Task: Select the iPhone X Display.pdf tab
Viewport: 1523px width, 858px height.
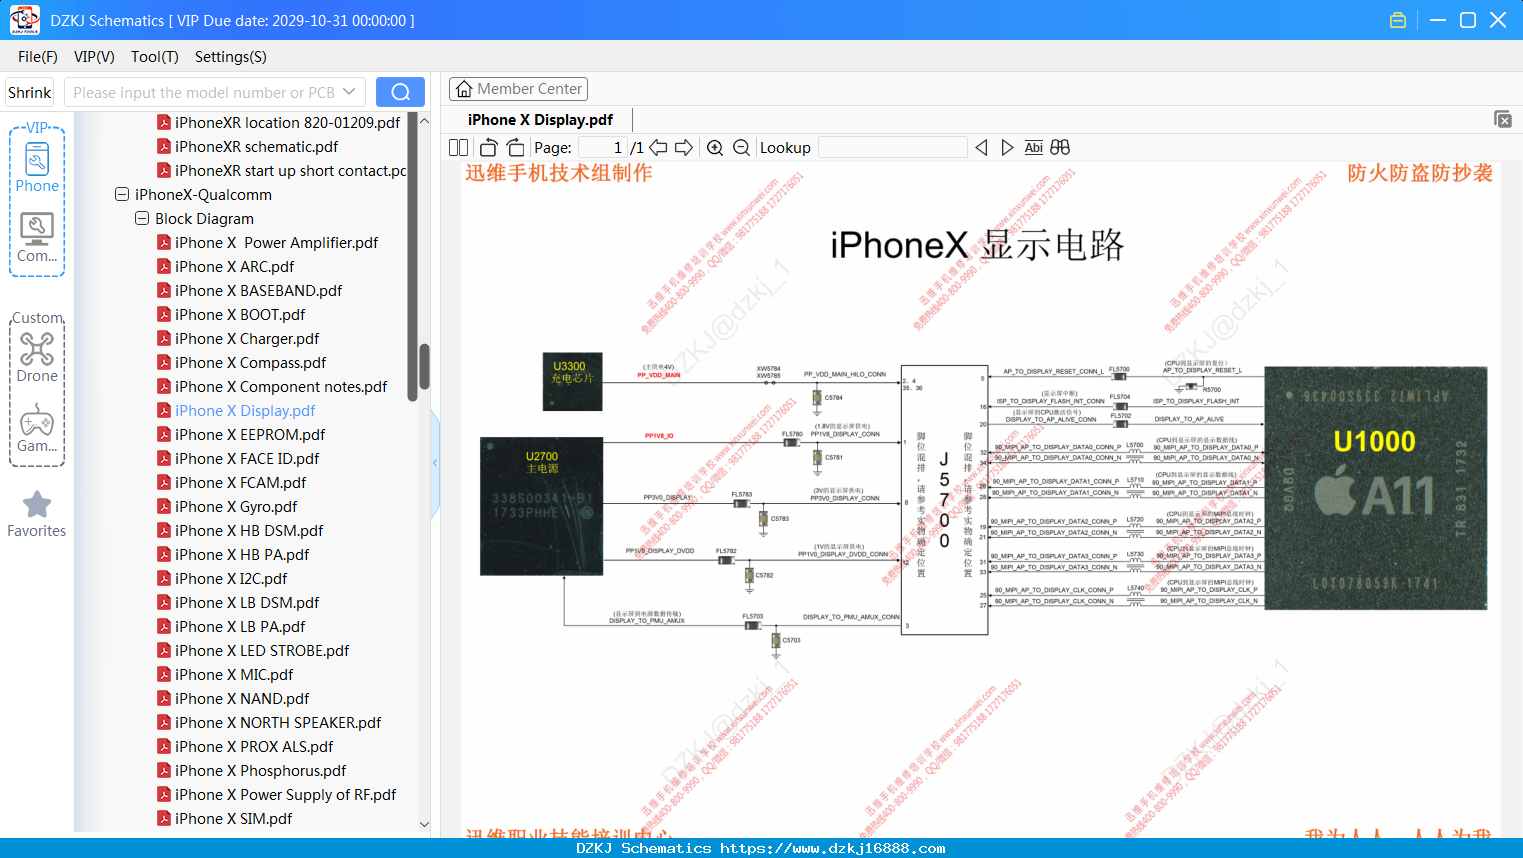Action: point(540,119)
